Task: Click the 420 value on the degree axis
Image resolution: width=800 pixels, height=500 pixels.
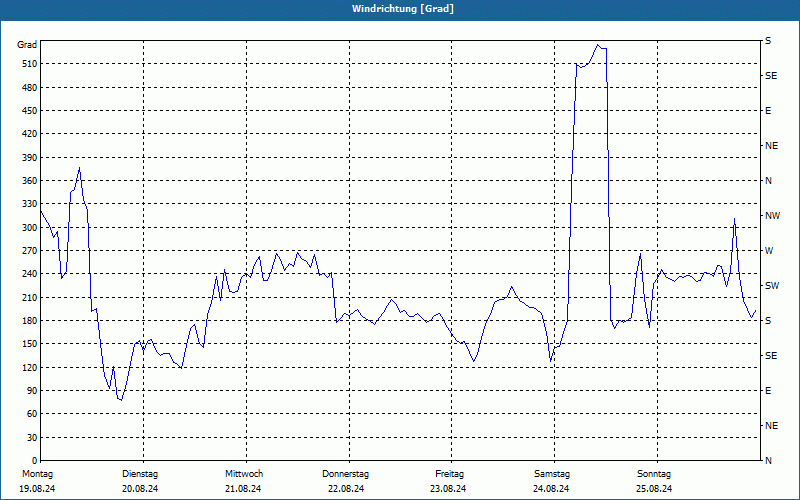Action: 30,134
